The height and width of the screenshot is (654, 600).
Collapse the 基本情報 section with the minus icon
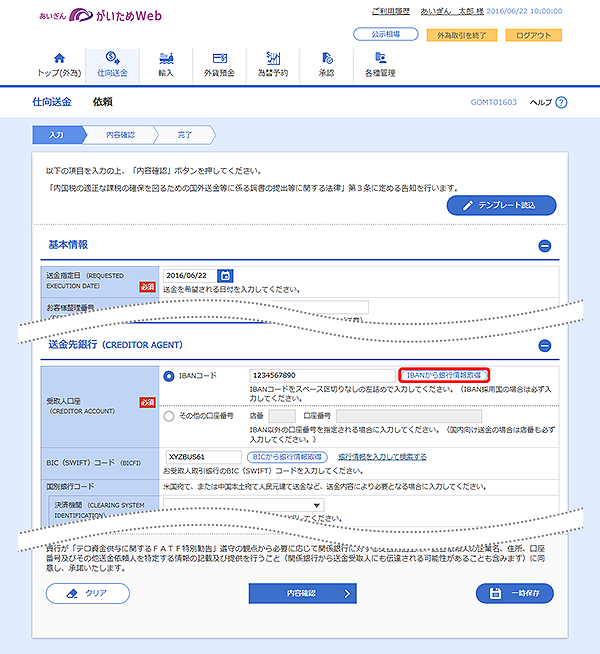(545, 245)
